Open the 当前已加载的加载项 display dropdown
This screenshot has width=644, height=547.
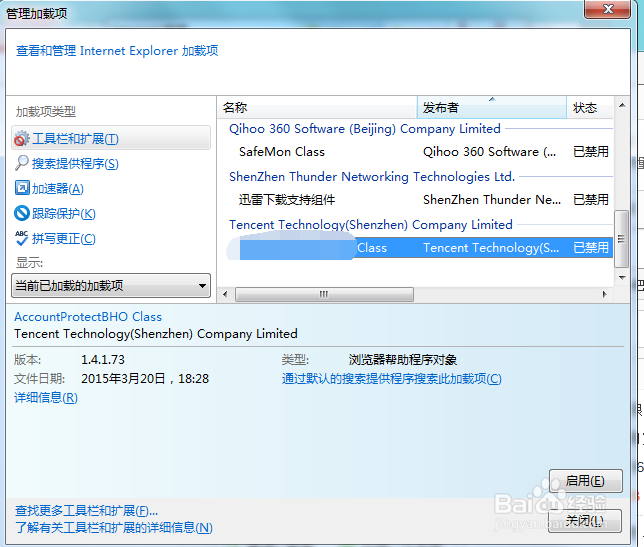coord(111,285)
